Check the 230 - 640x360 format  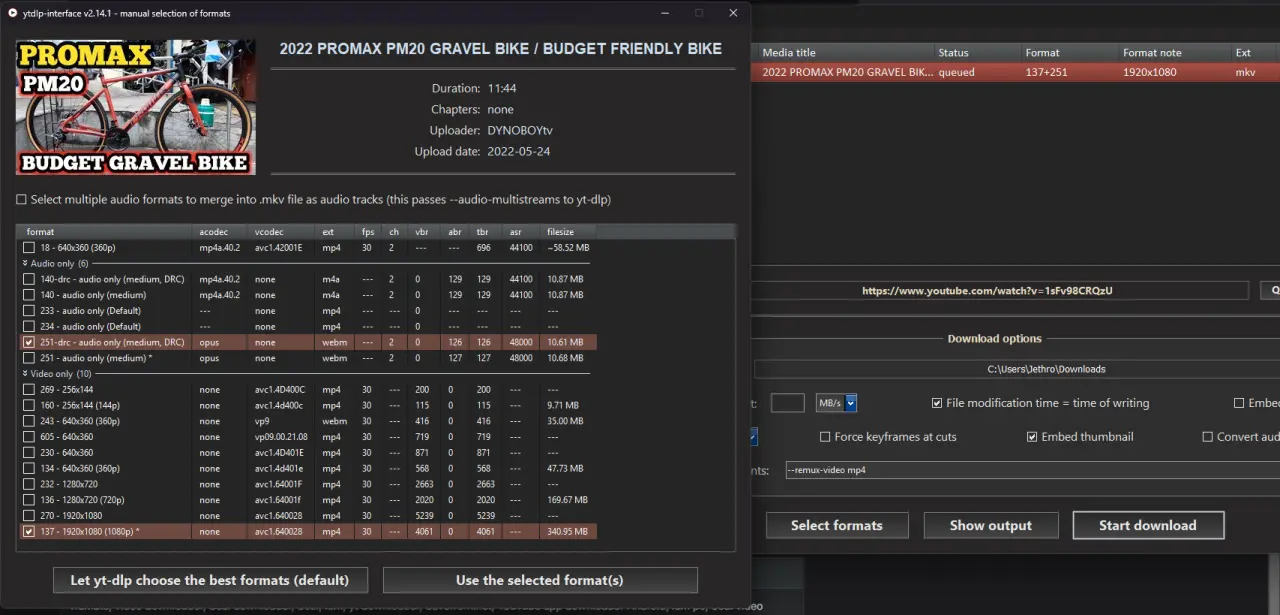coord(29,453)
